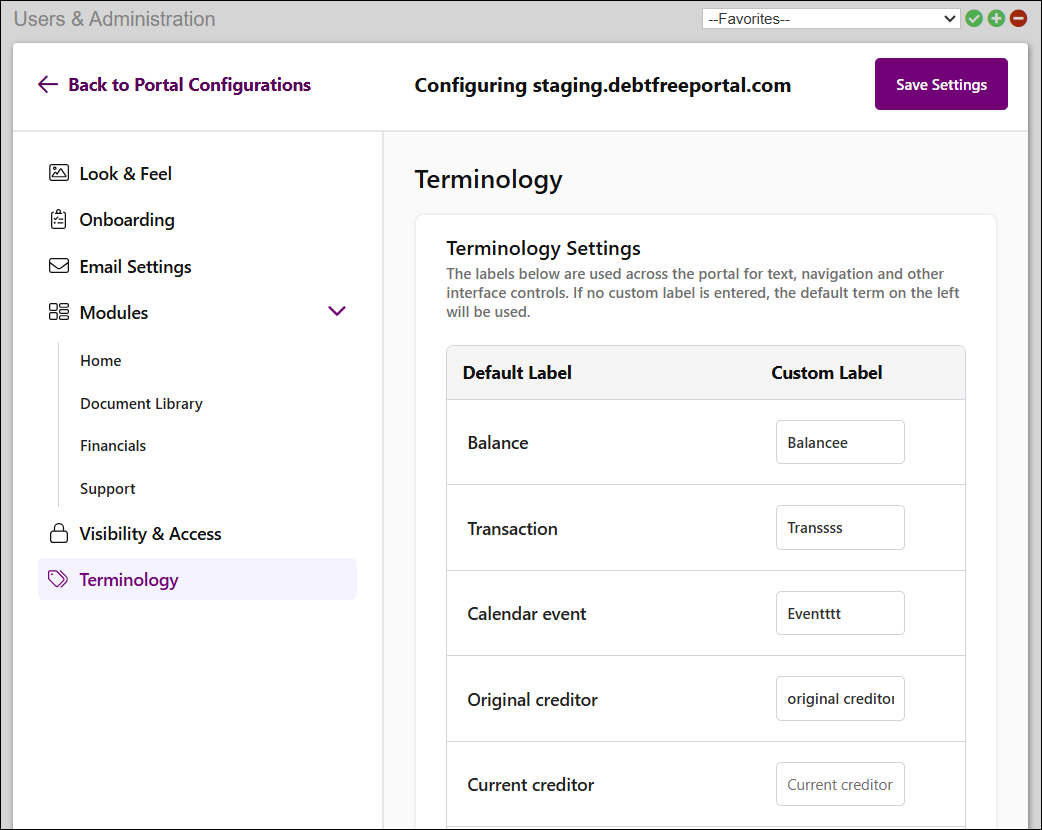Select Document Library under Modules

pos(141,404)
